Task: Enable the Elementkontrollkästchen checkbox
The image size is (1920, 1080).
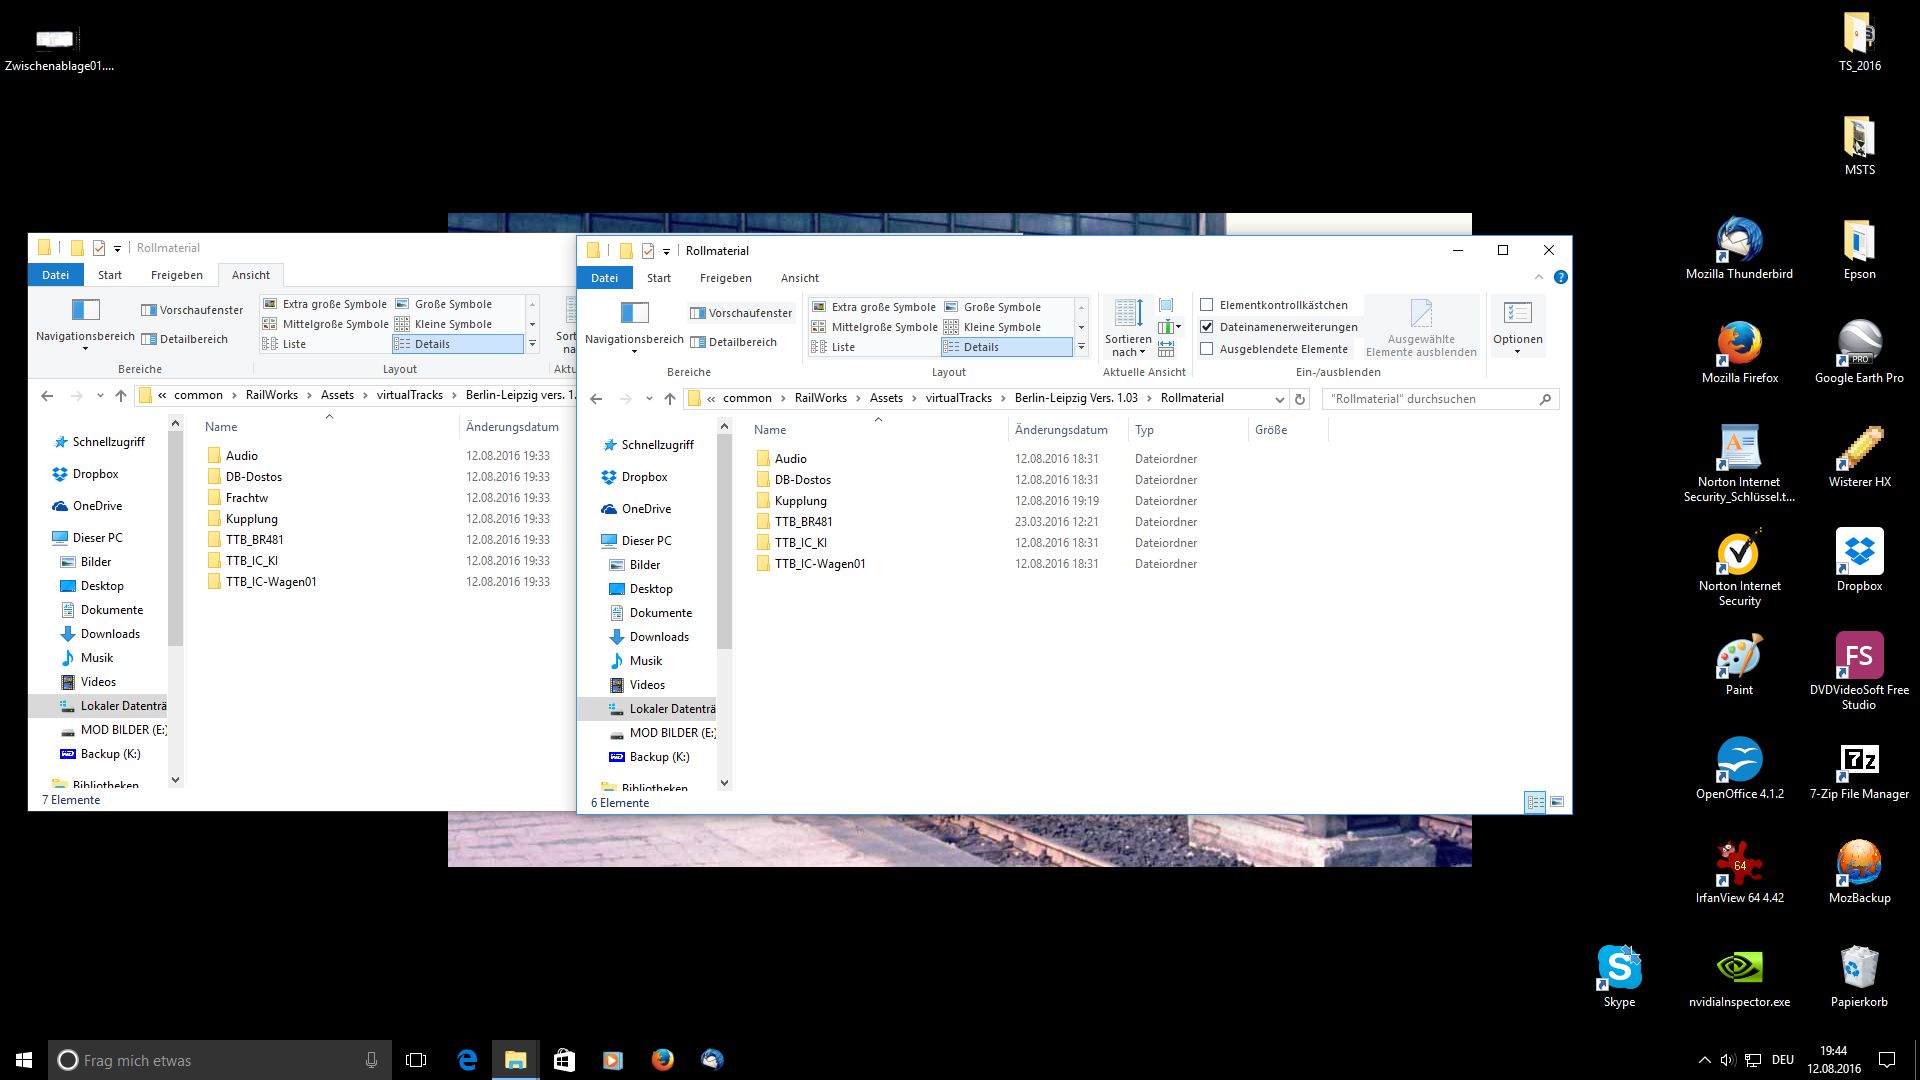Action: click(x=1207, y=305)
